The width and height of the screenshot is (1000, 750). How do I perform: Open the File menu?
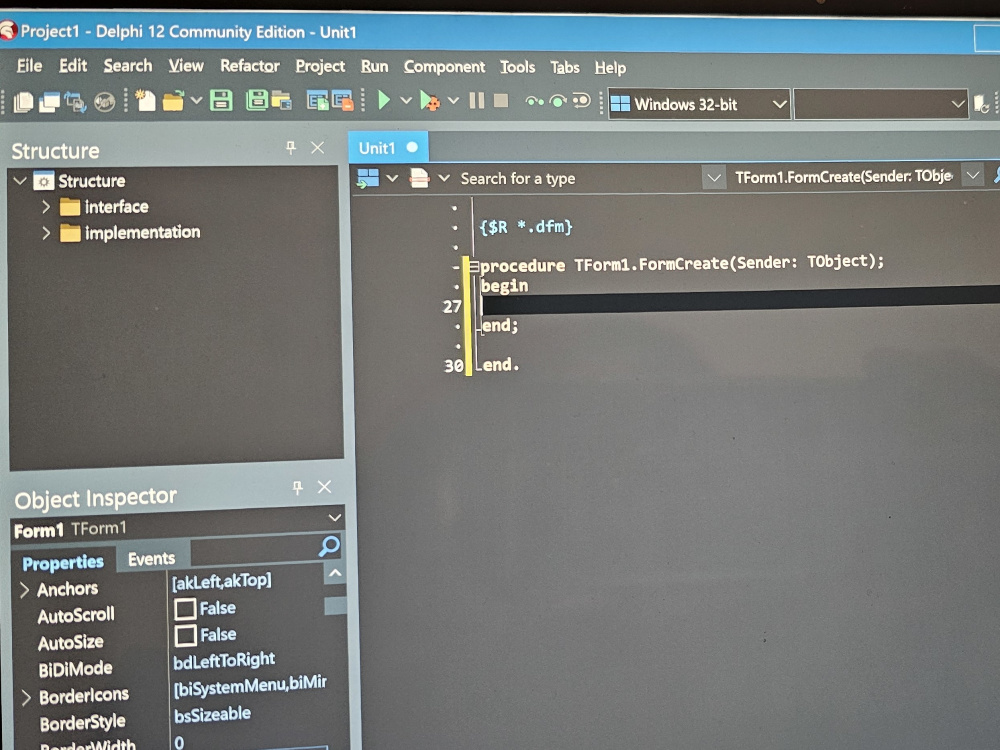pos(29,66)
